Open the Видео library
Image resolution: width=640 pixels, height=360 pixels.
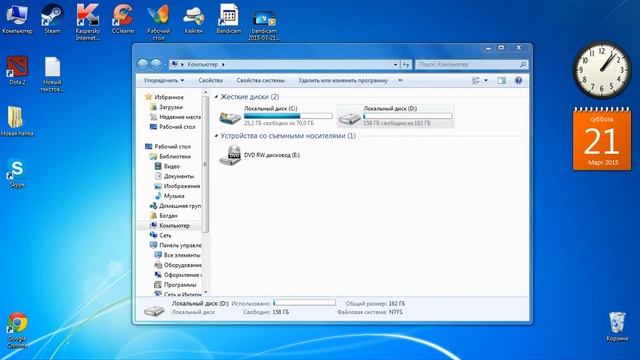(167, 166)
